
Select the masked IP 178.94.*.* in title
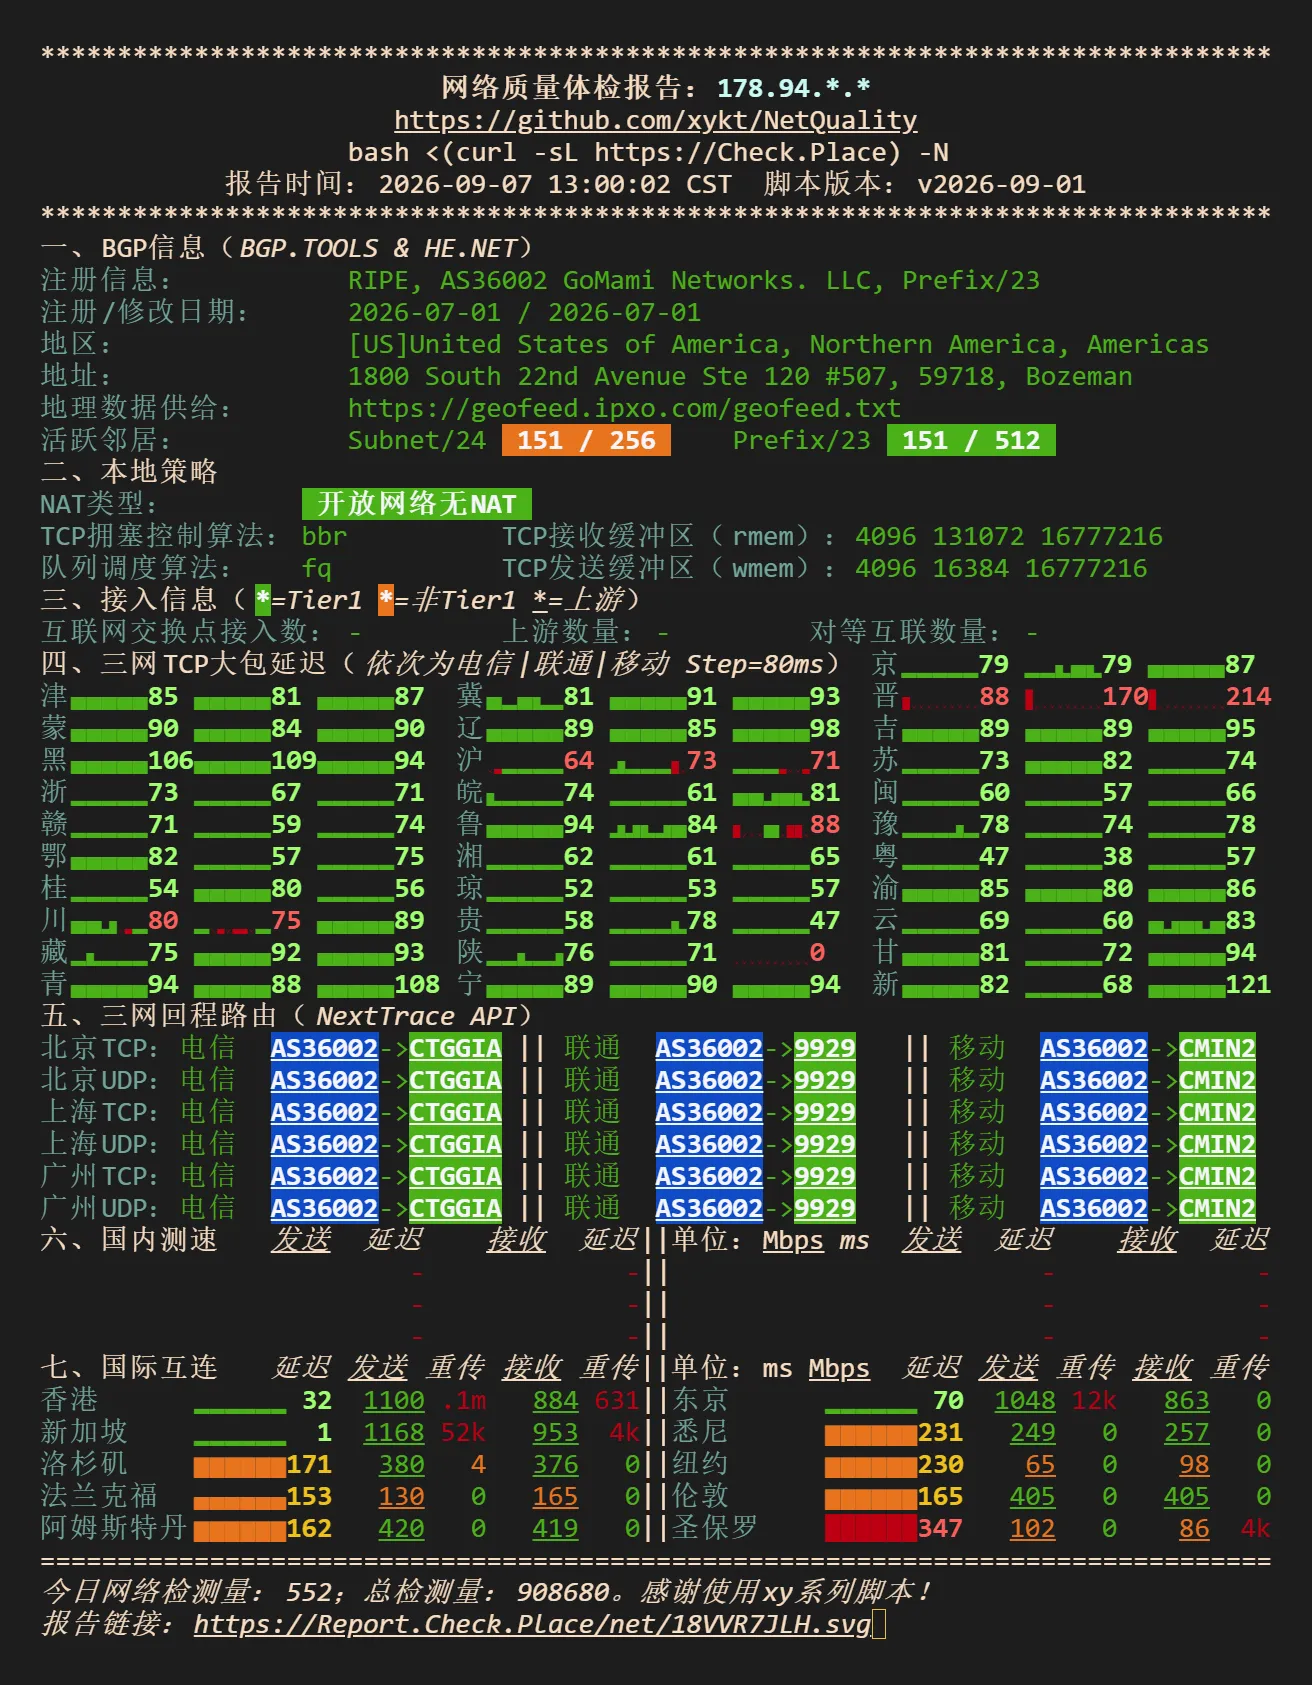[794, 88]
